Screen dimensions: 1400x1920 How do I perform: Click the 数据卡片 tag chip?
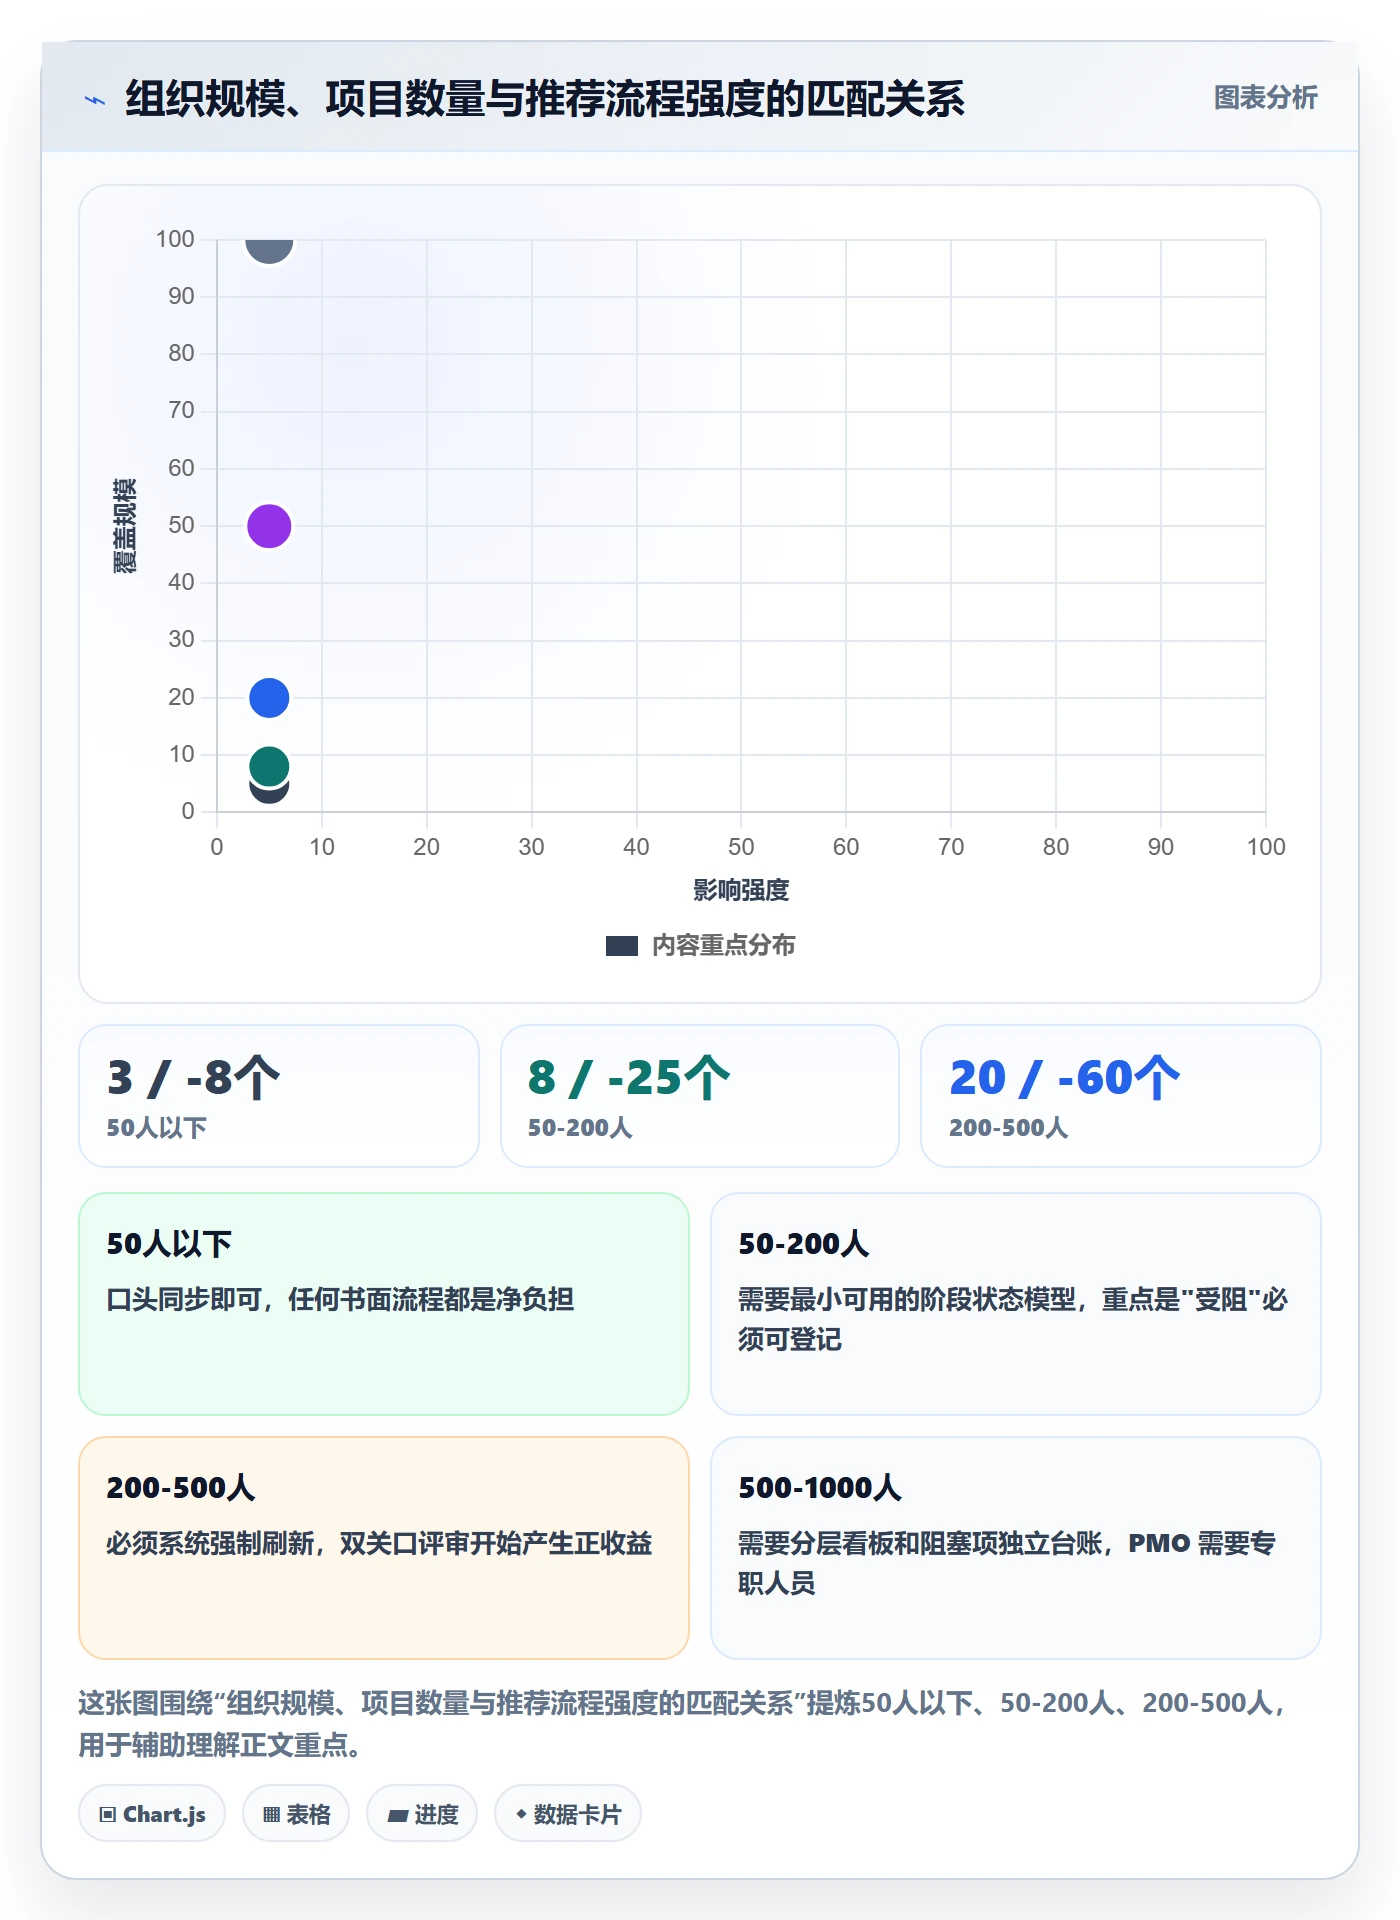pyautogui.click(x=568, y=1814)
